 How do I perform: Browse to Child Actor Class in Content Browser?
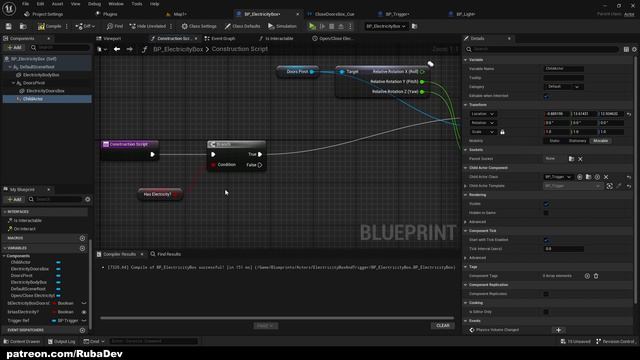(588, 177)
